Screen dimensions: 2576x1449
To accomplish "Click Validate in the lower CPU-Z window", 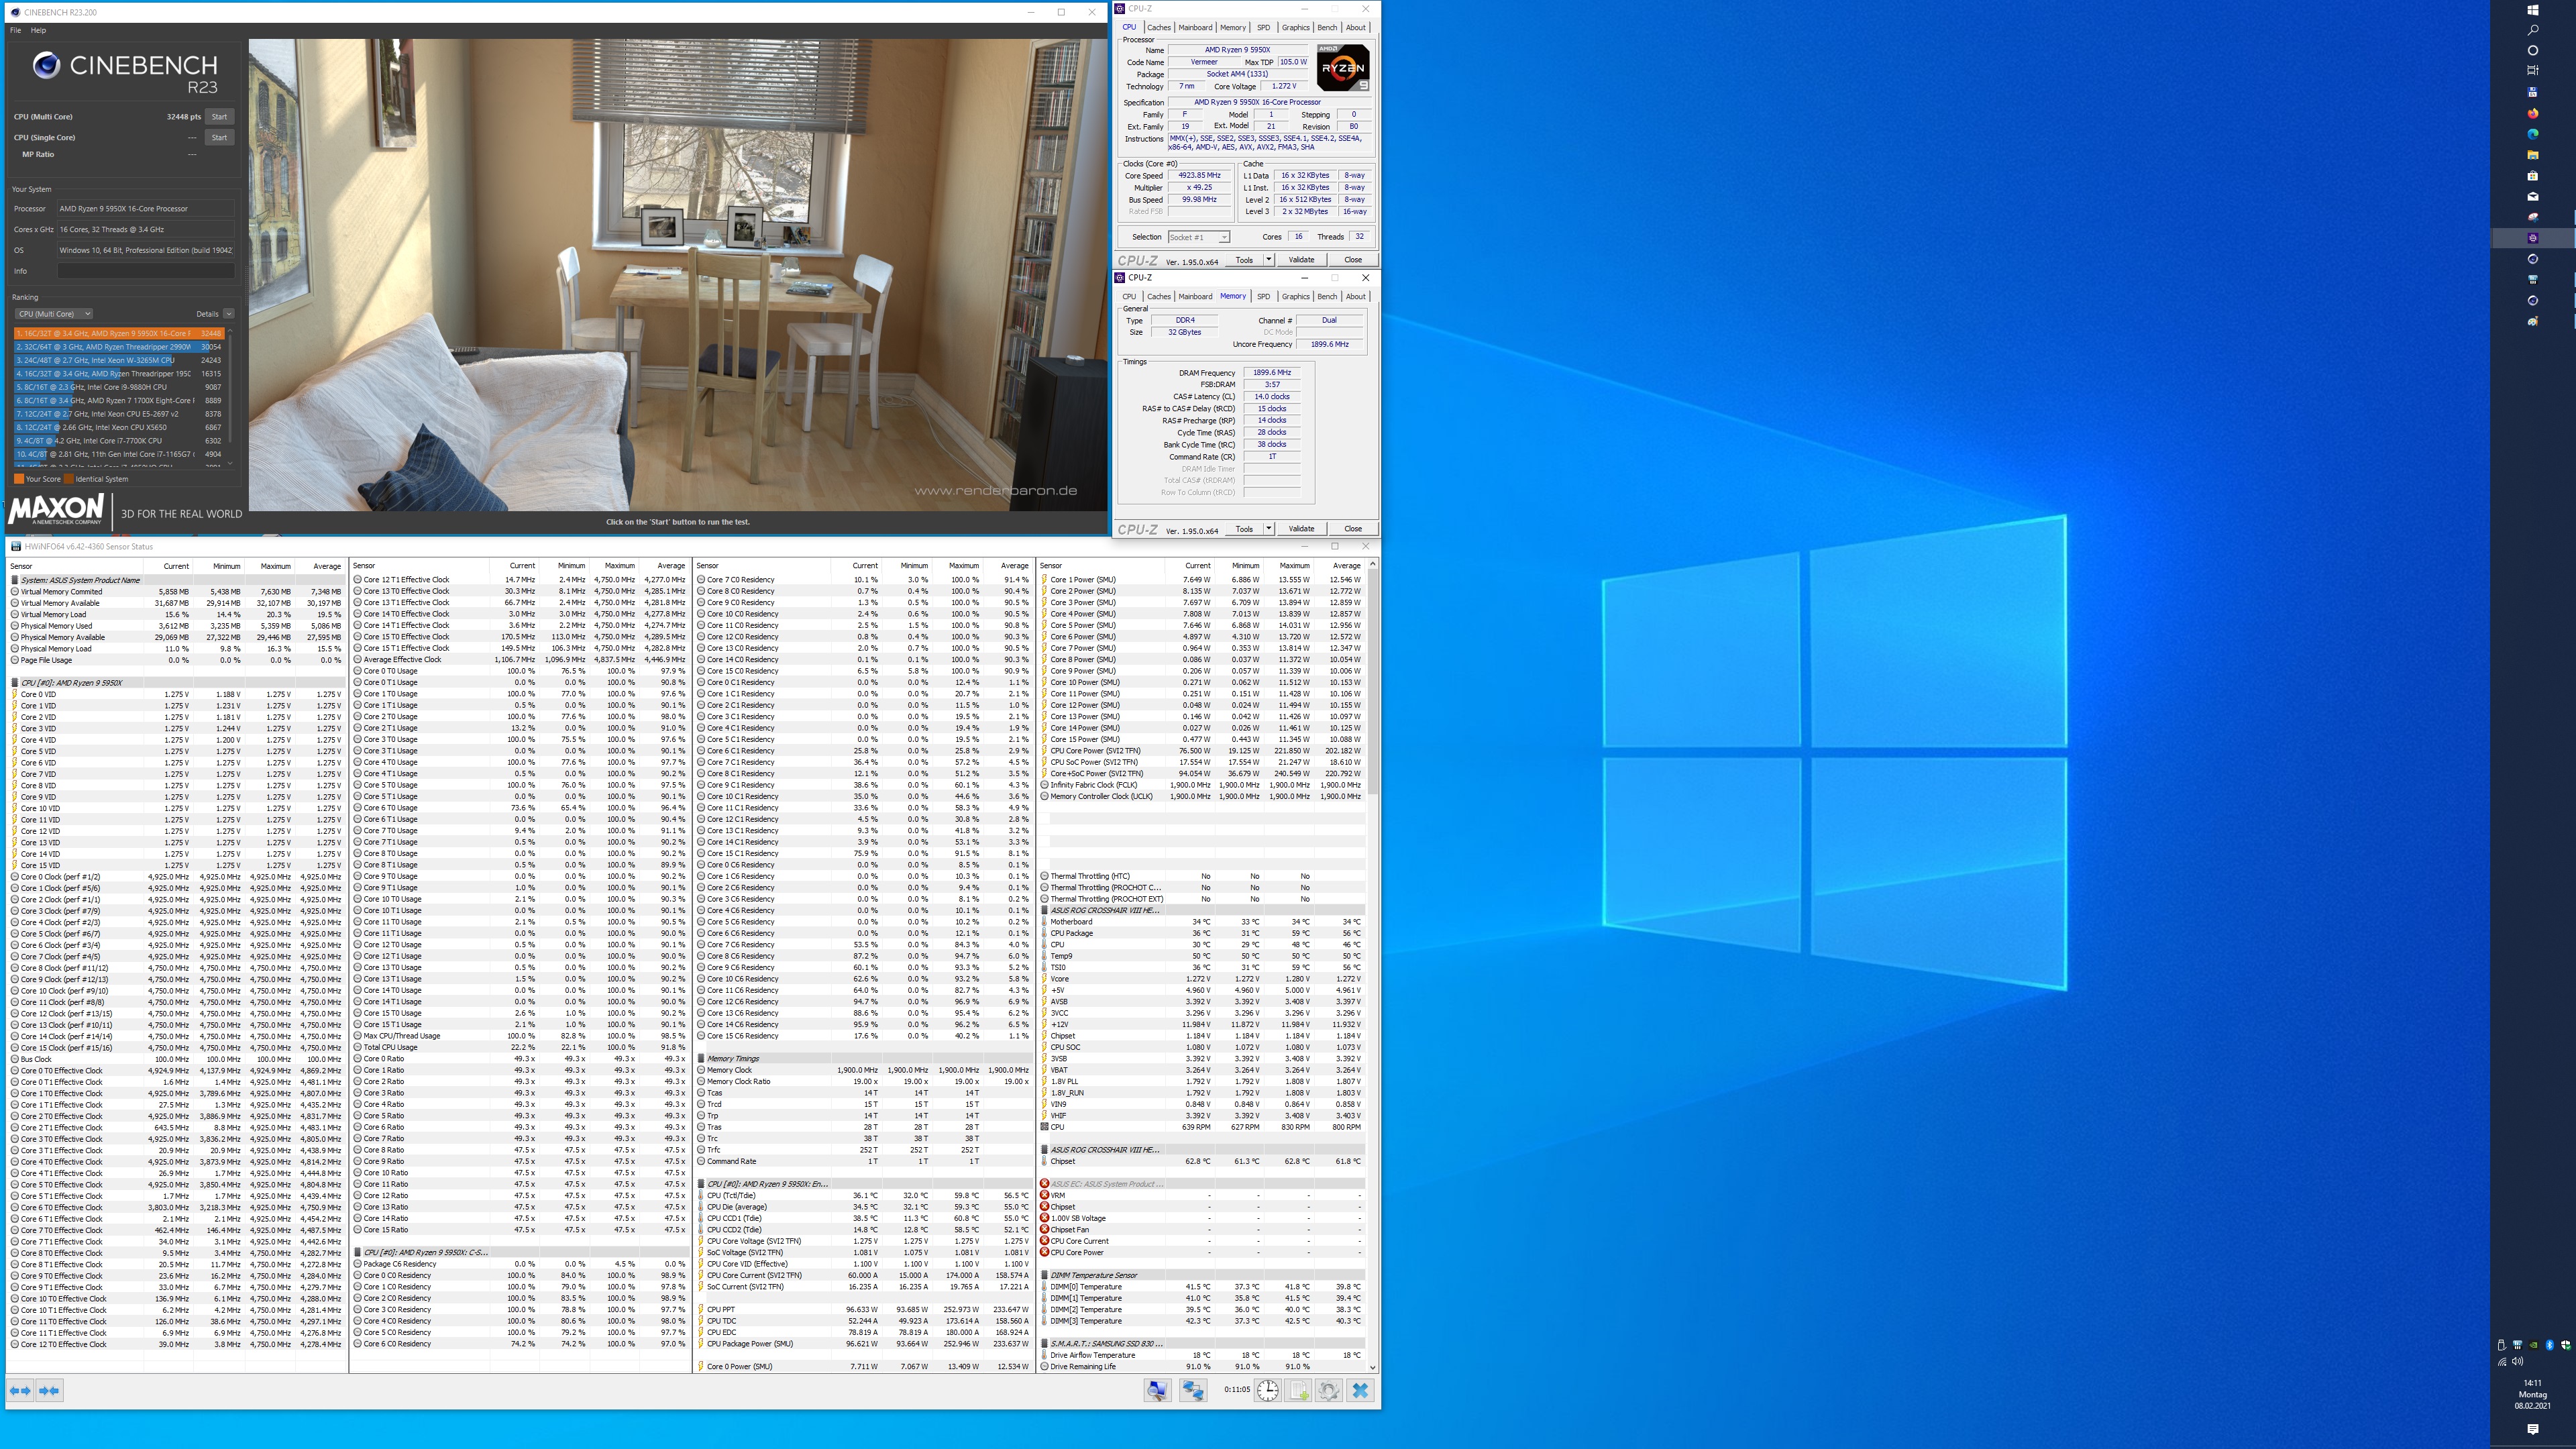I will (1301, 529).
